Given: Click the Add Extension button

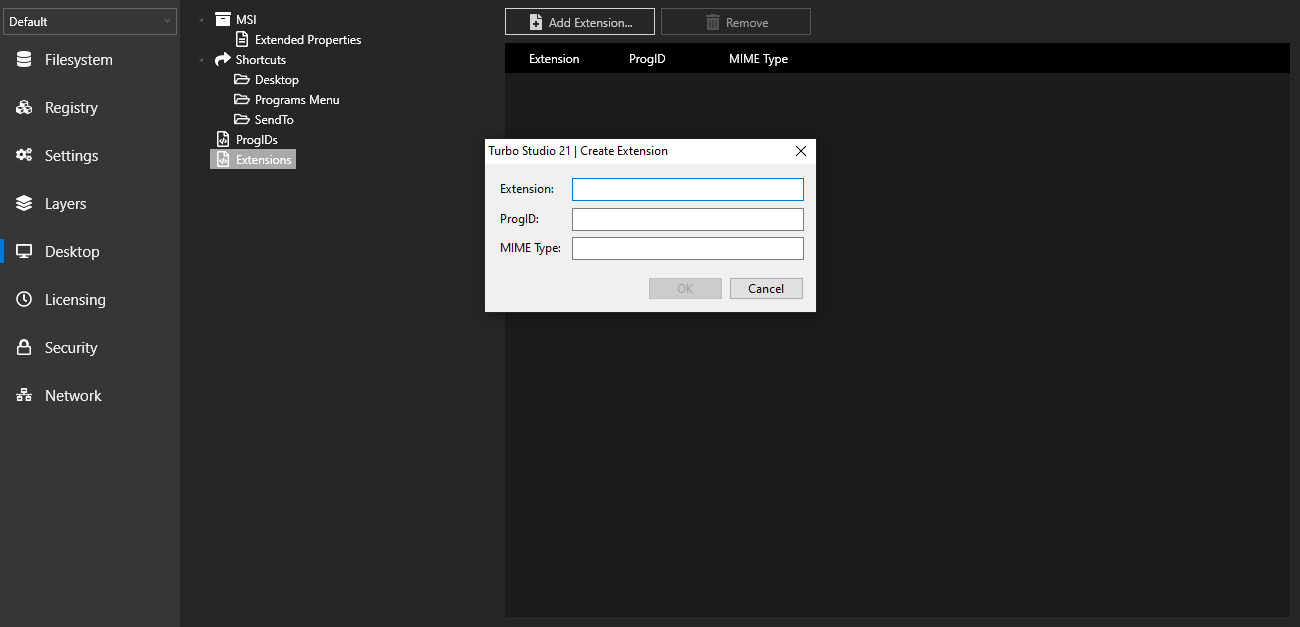Looking at the screenshot, I should pyautogui.click(x=580, y=22).
